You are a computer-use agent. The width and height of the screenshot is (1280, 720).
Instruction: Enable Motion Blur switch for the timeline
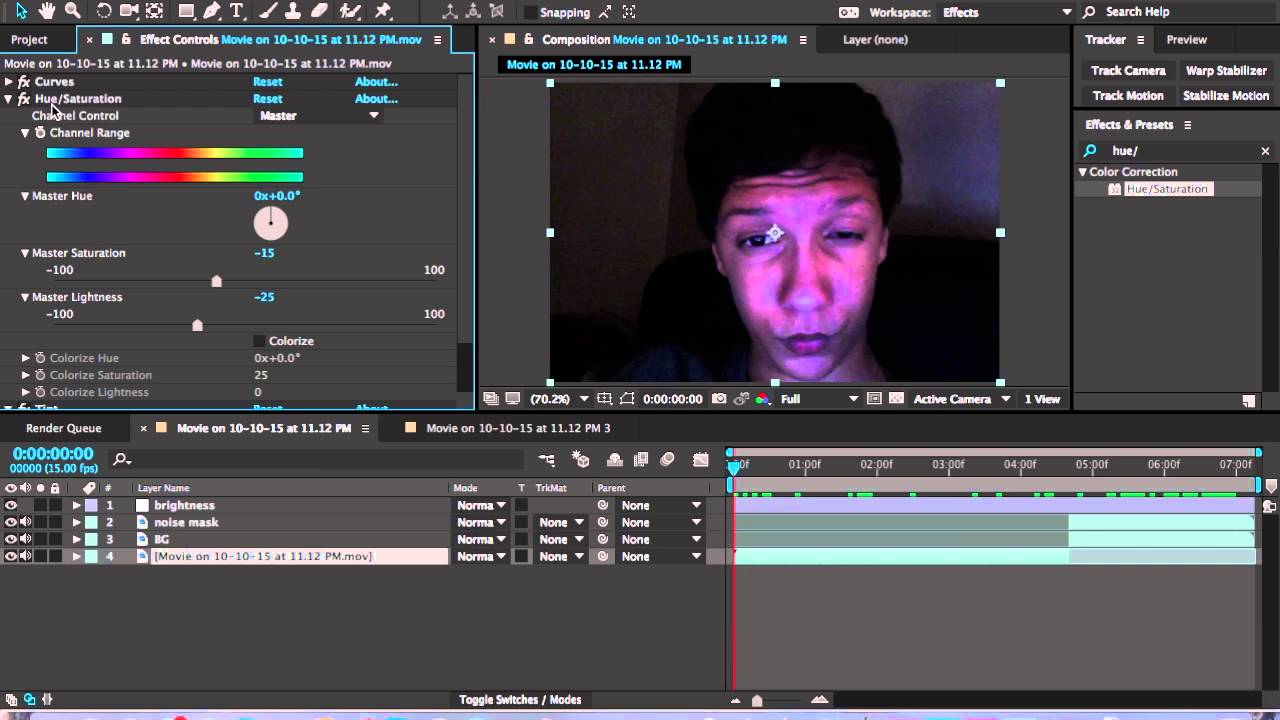pyautogui.click(x=668, y=460)
